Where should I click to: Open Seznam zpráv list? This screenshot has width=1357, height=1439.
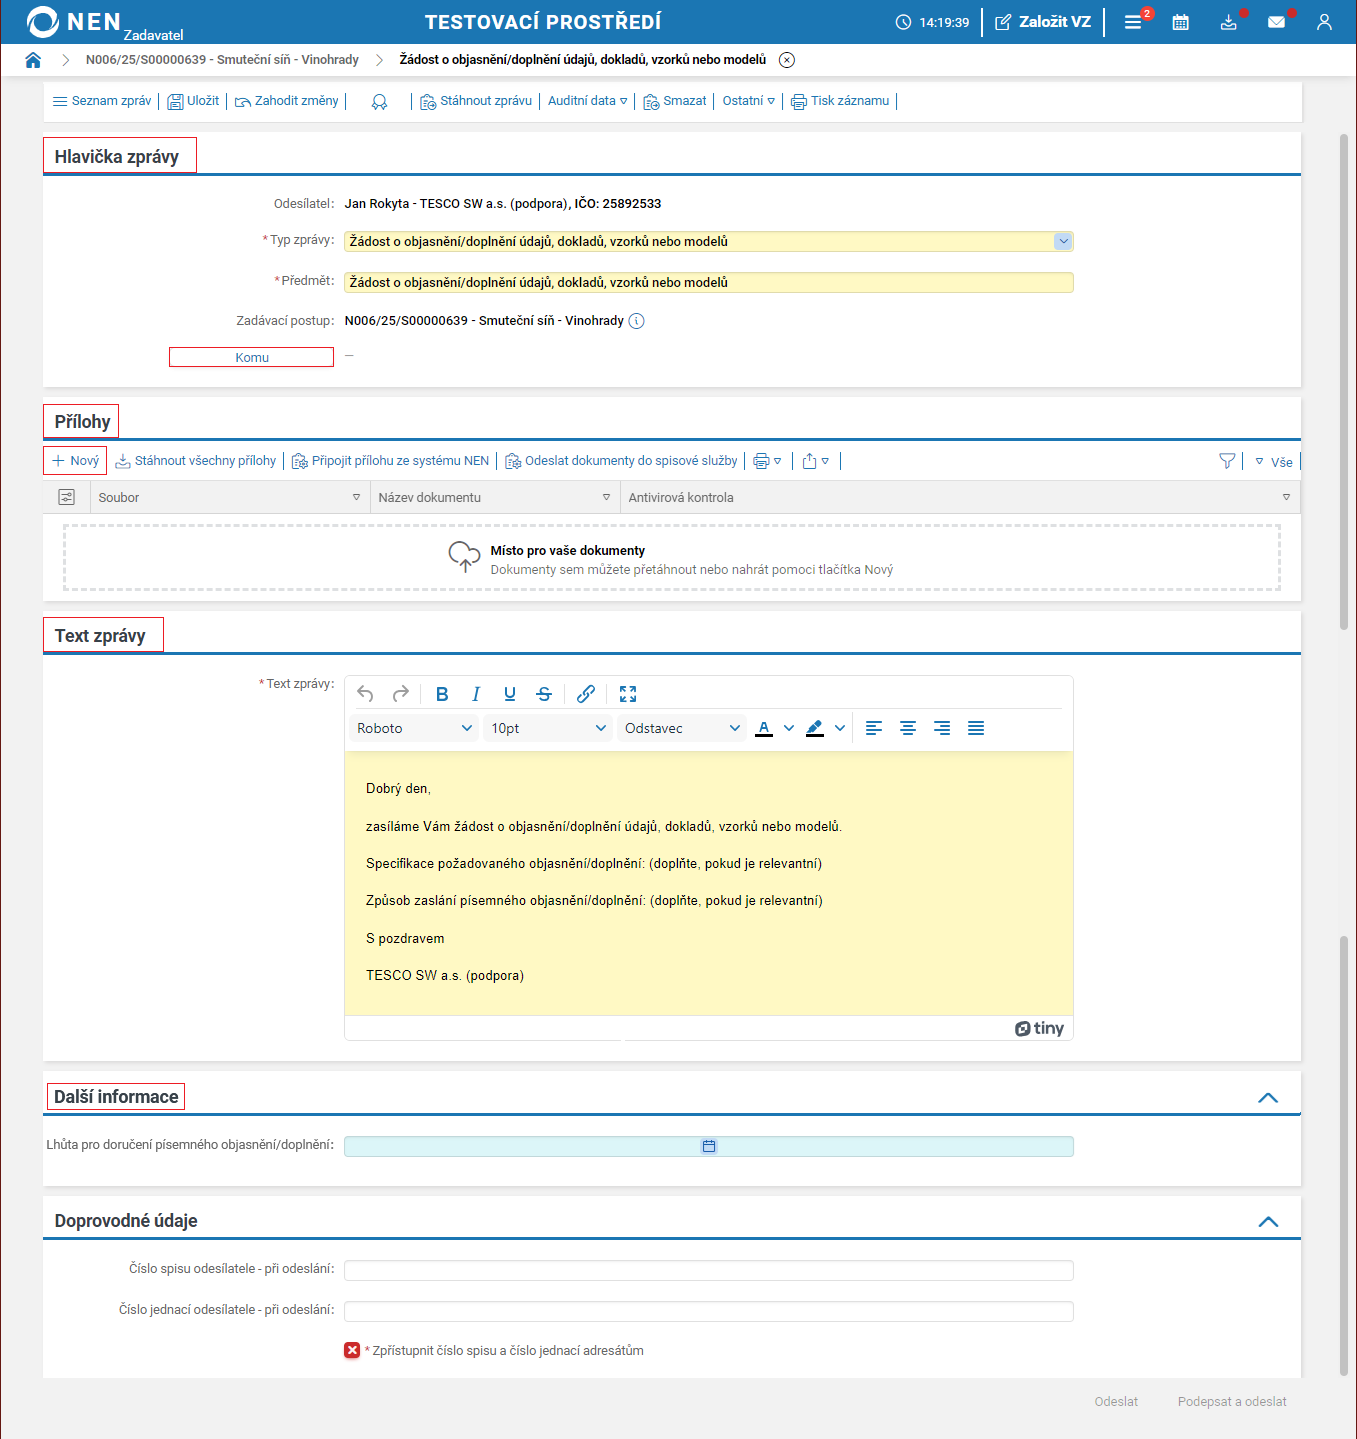102,101
